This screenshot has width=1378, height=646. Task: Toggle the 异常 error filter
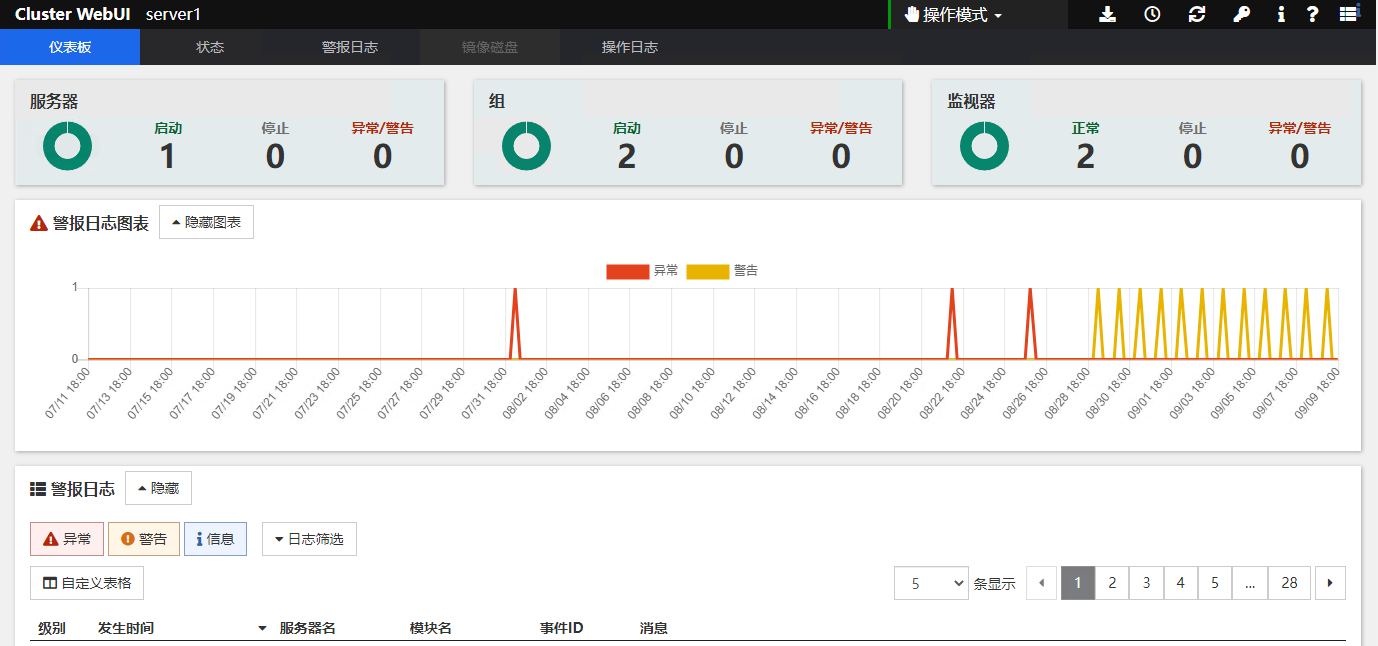66,539
